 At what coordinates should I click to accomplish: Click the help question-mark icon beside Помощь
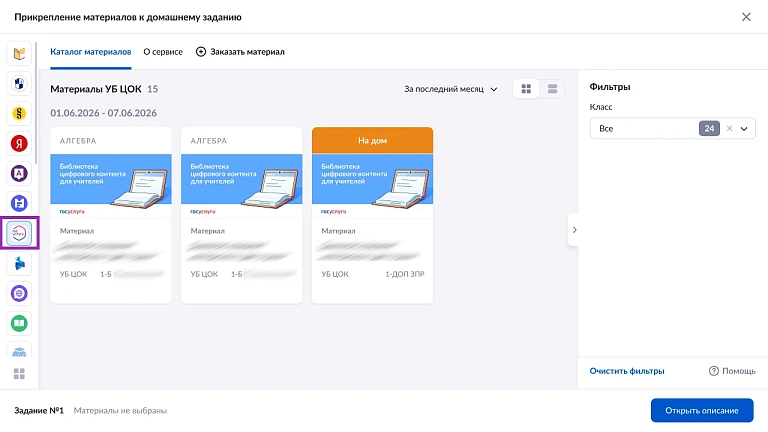(714, 371)
